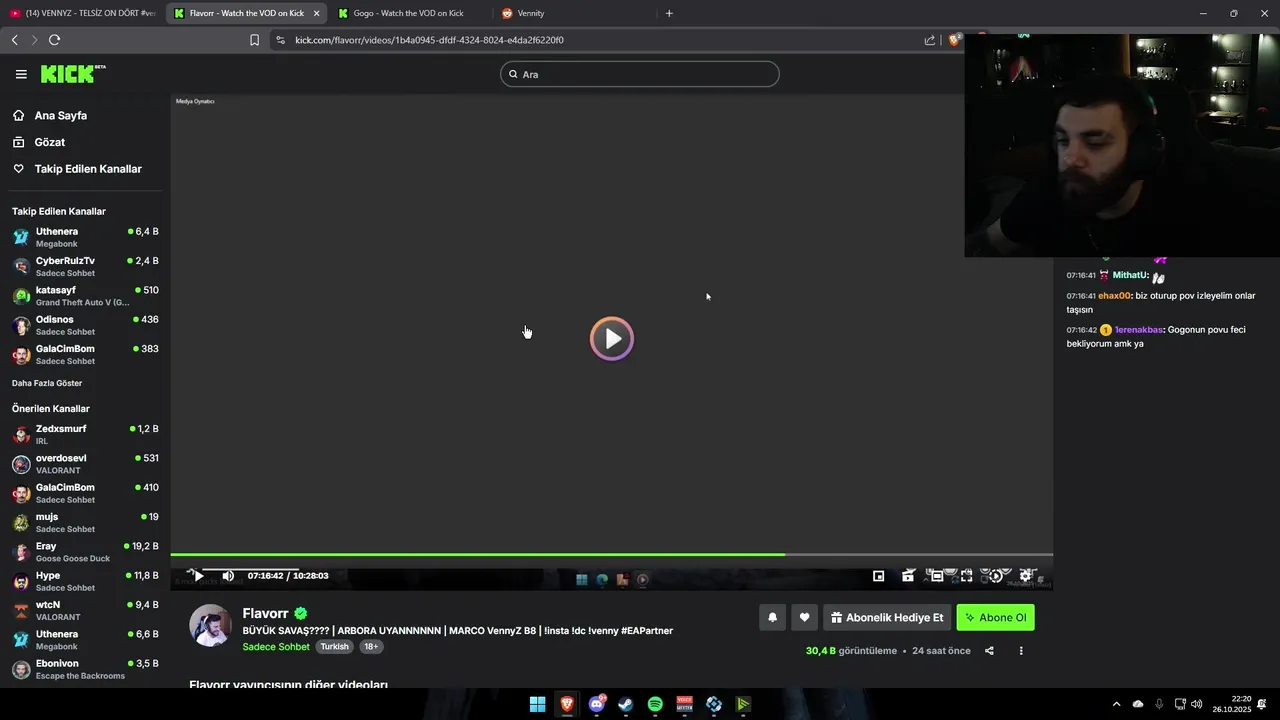The height and width of the screenshot is (720, 1280).
Task: Open the Sadece Sohbet category link under the title
Action: coord(276,647)
